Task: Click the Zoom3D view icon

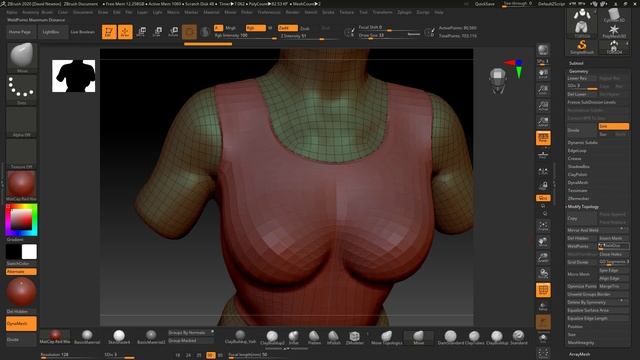Action: 543,258
